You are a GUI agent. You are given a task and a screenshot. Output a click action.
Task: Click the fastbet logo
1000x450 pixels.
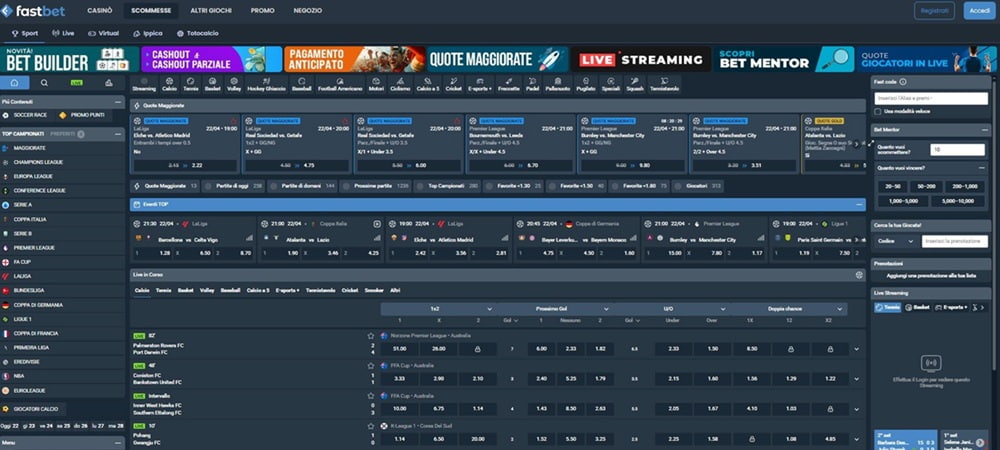click(x=33, y=11)
